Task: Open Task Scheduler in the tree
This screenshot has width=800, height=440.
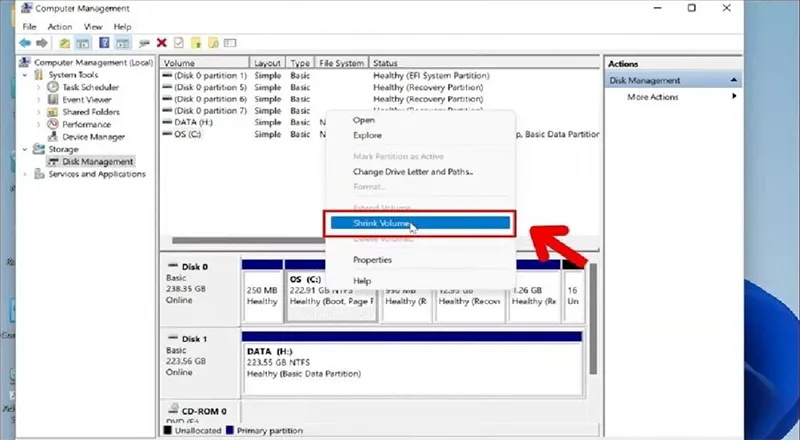Action: coord(90,87)
